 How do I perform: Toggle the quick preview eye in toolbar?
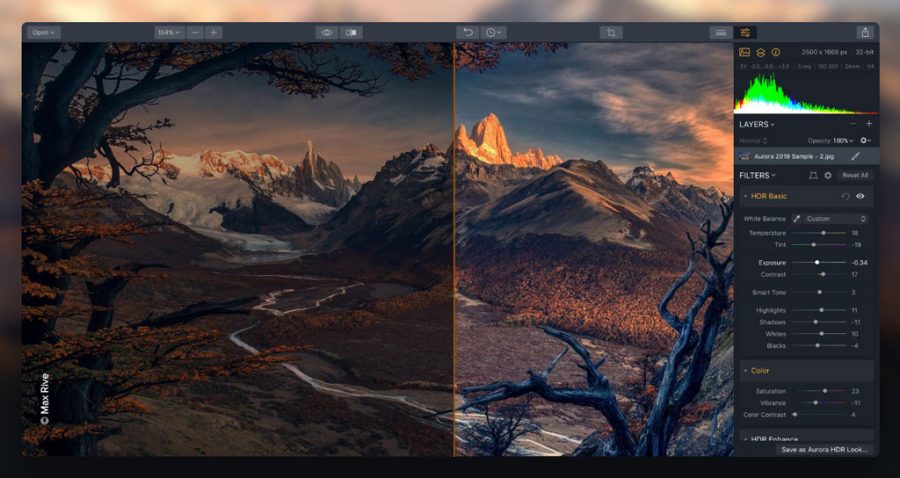pos(327,33)
